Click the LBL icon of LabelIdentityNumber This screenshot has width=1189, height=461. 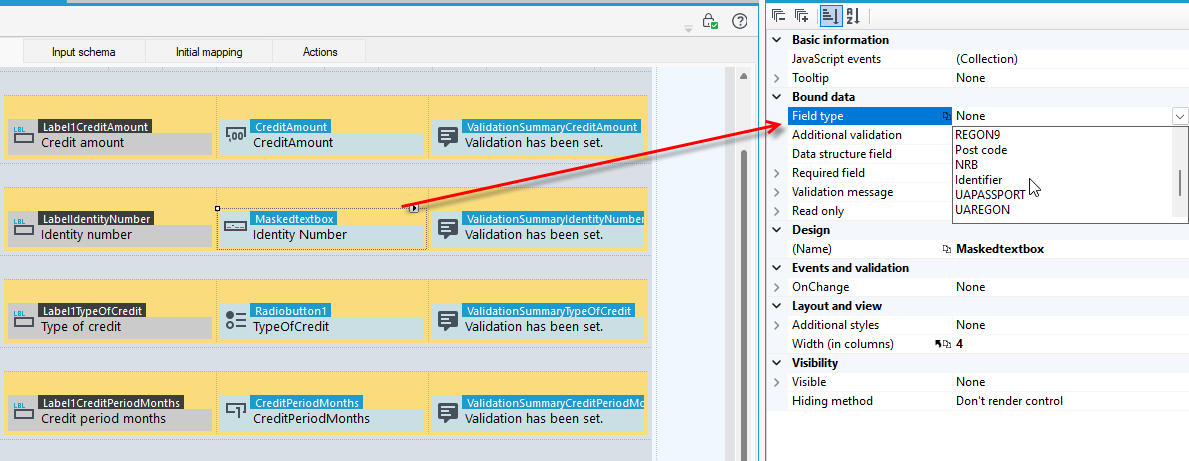click(x=24, y=228)
